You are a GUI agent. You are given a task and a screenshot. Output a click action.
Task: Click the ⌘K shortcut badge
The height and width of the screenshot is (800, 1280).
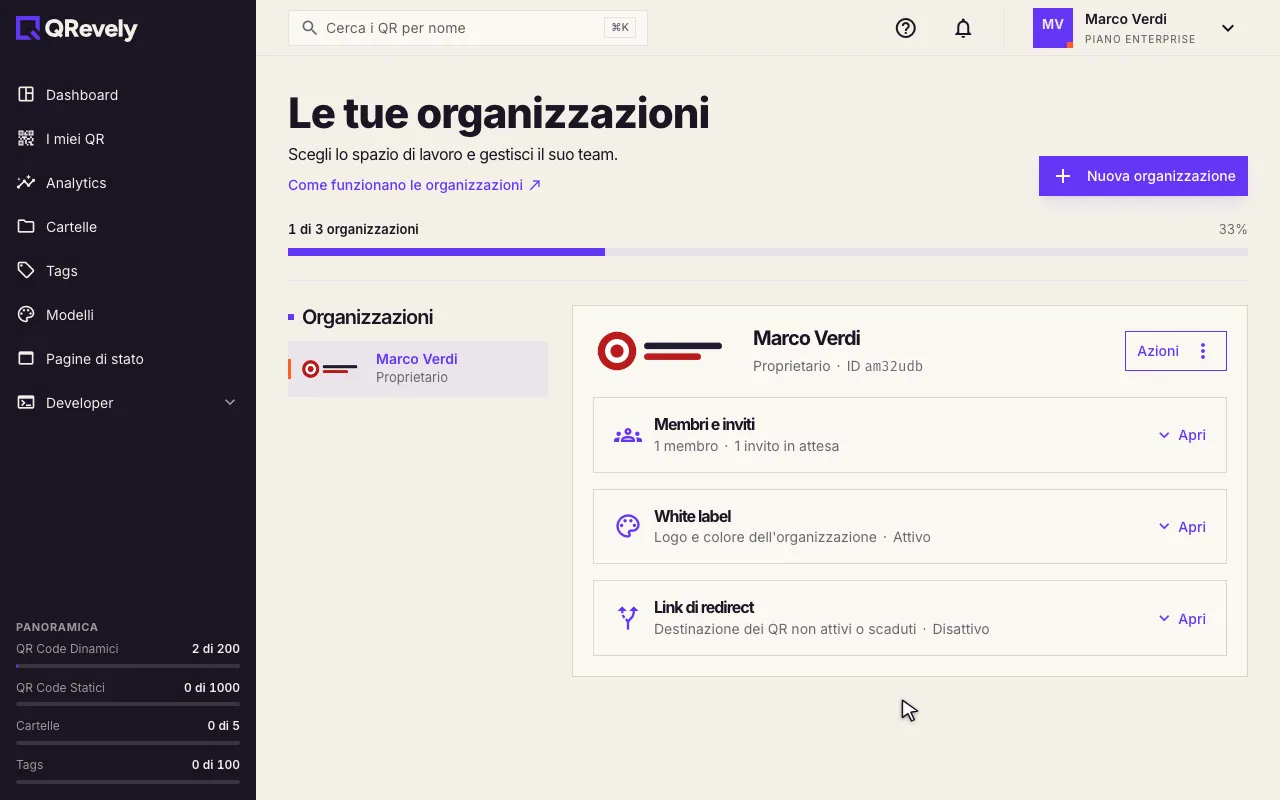pos(620,28)
